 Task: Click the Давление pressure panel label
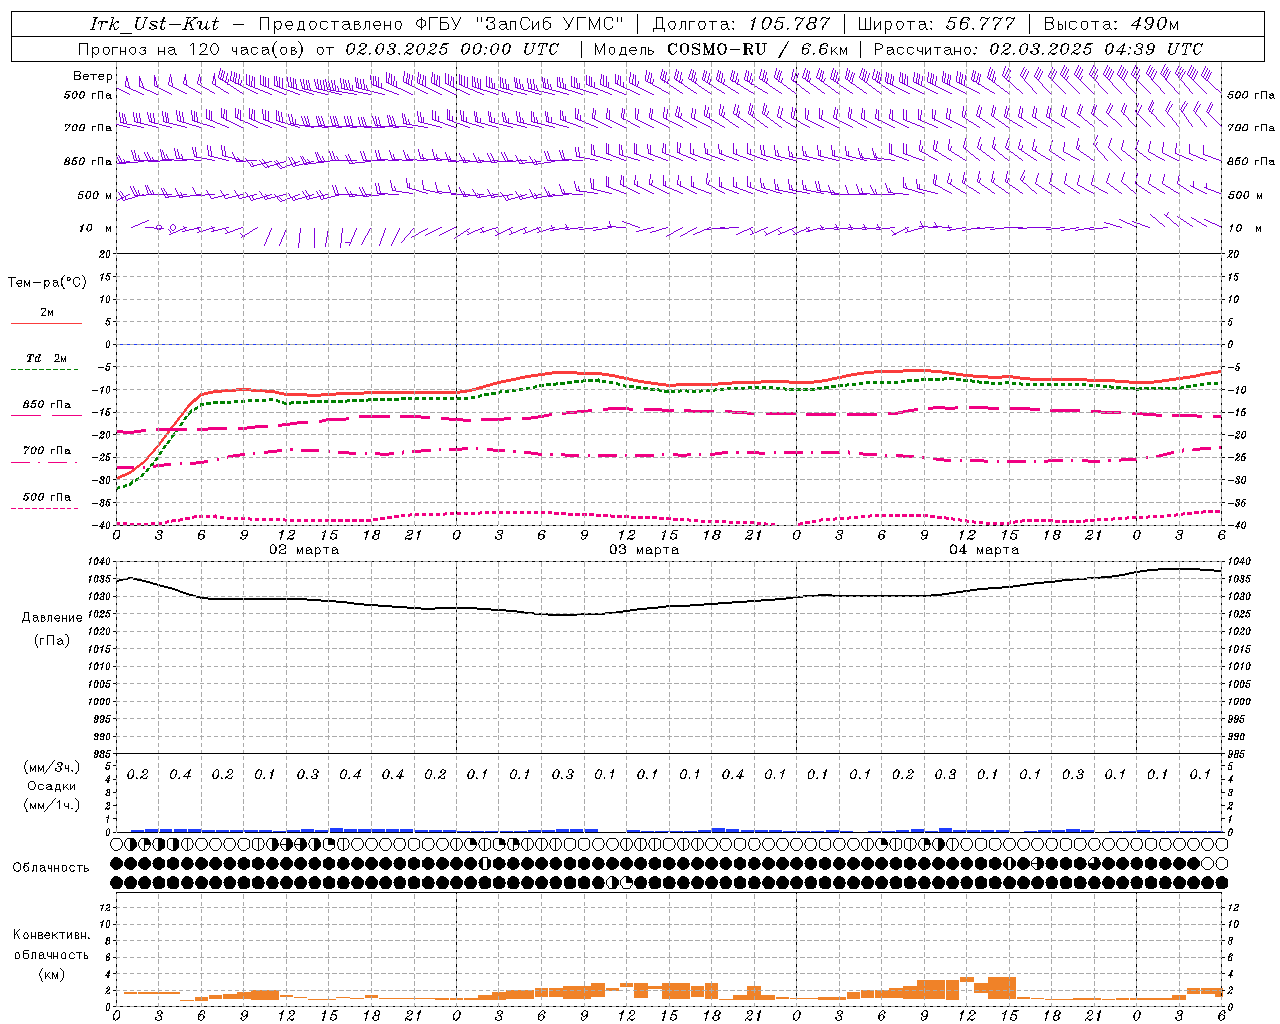point(52,618)
